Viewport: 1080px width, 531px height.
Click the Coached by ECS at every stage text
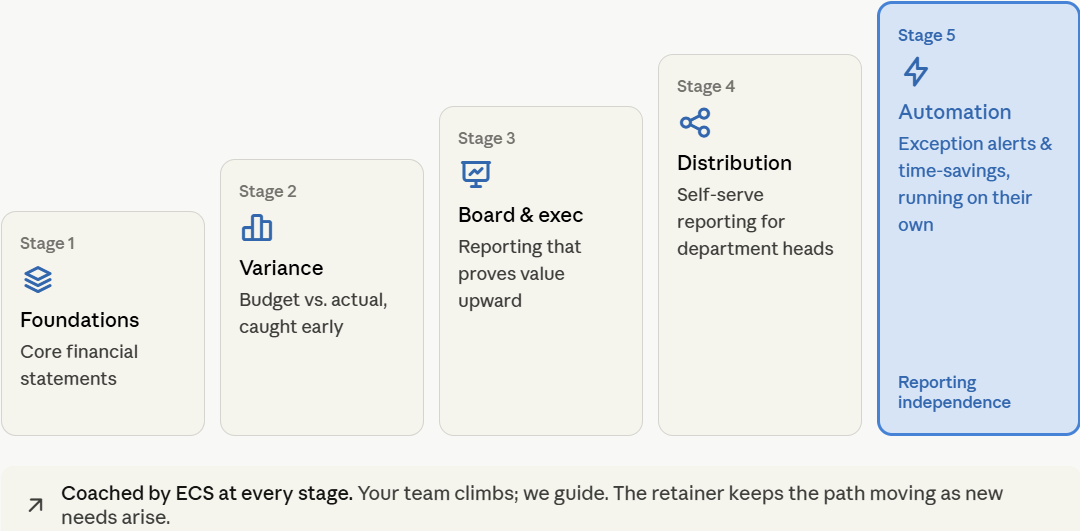pyautogui.click(x=207, y=493)
